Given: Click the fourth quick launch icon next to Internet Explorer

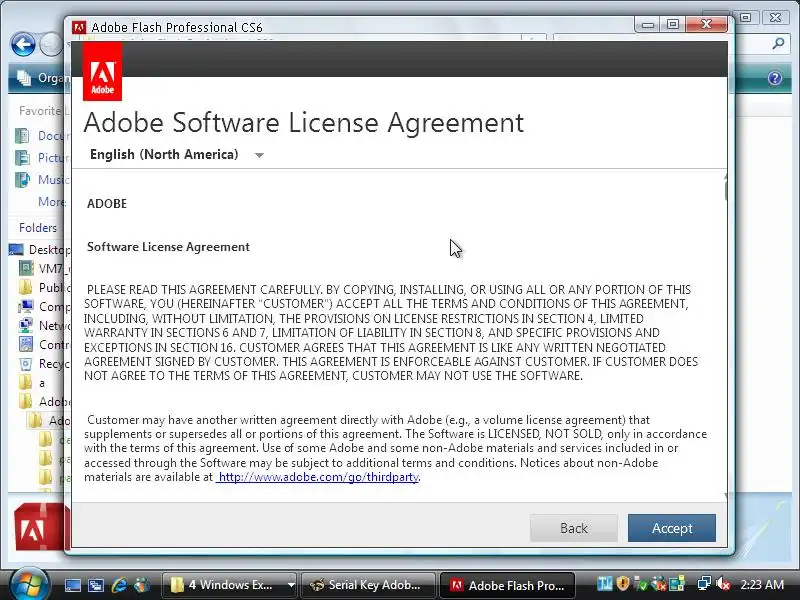Looking at the screenshot, I should [142, 585].
